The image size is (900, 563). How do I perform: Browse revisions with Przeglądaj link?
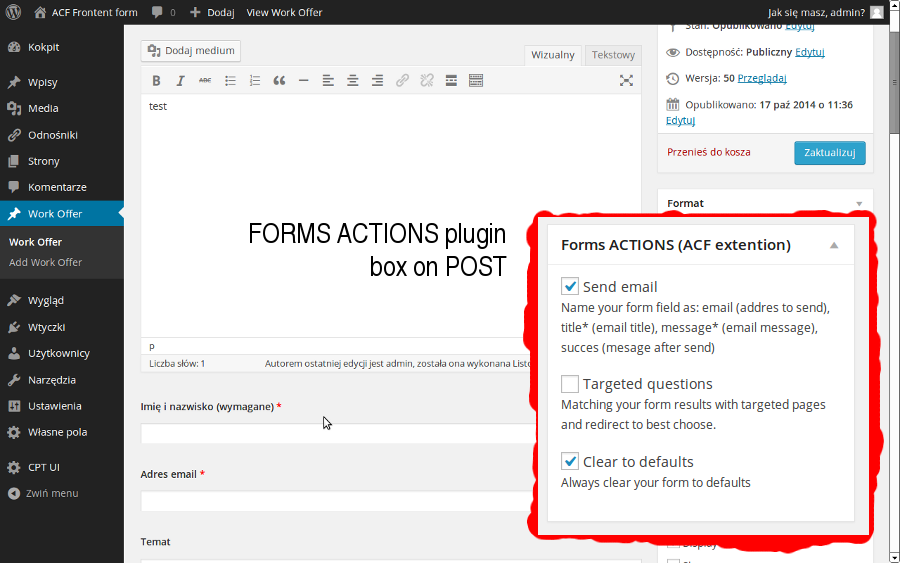pyautogui.click(x=762, y=79)
